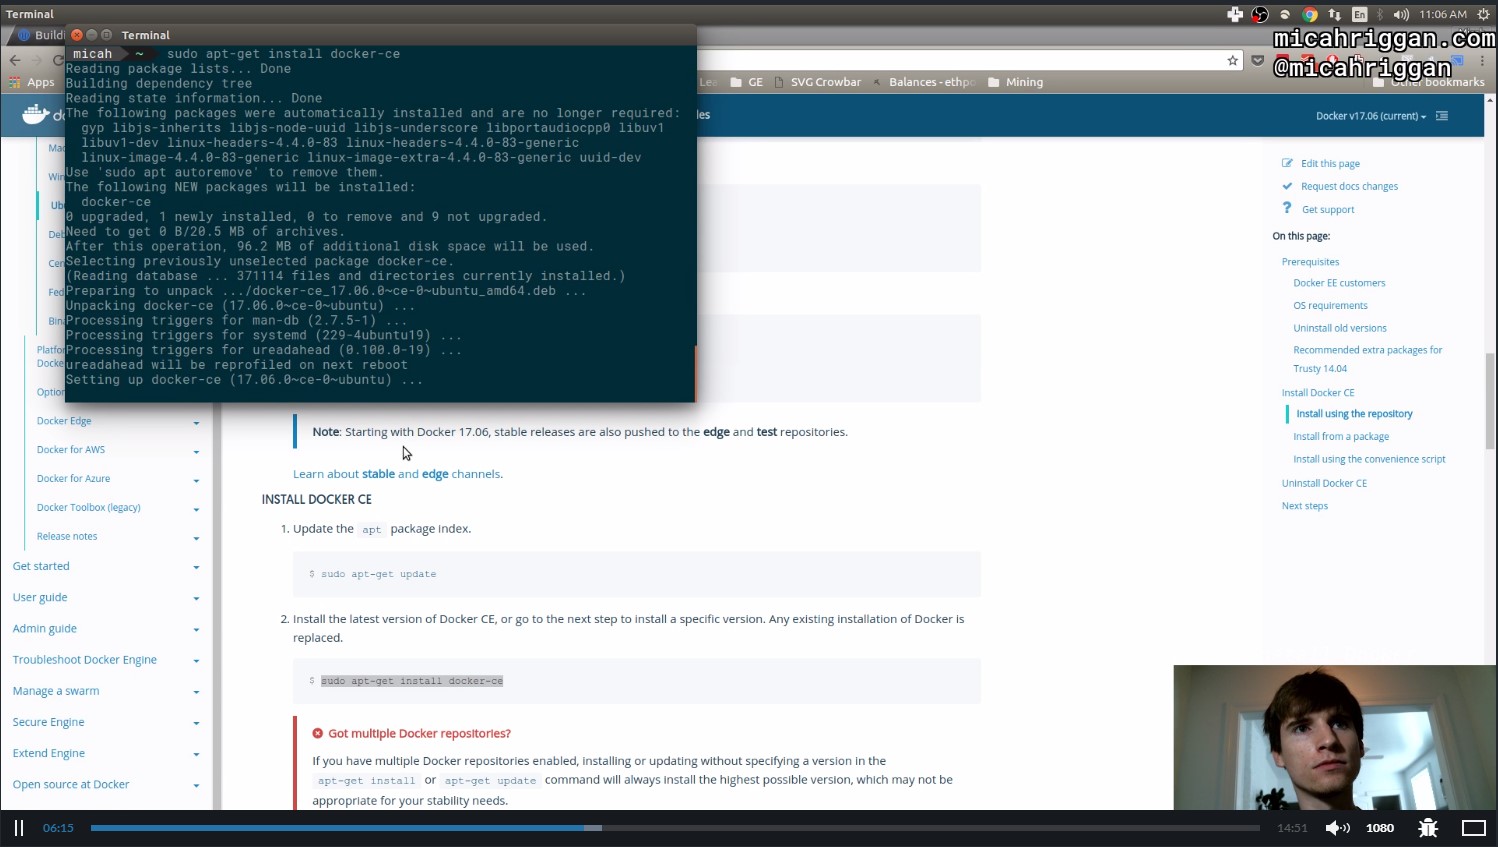Open the En keyboard layout indicator
1498x847 pixels.
(1359, 14)
